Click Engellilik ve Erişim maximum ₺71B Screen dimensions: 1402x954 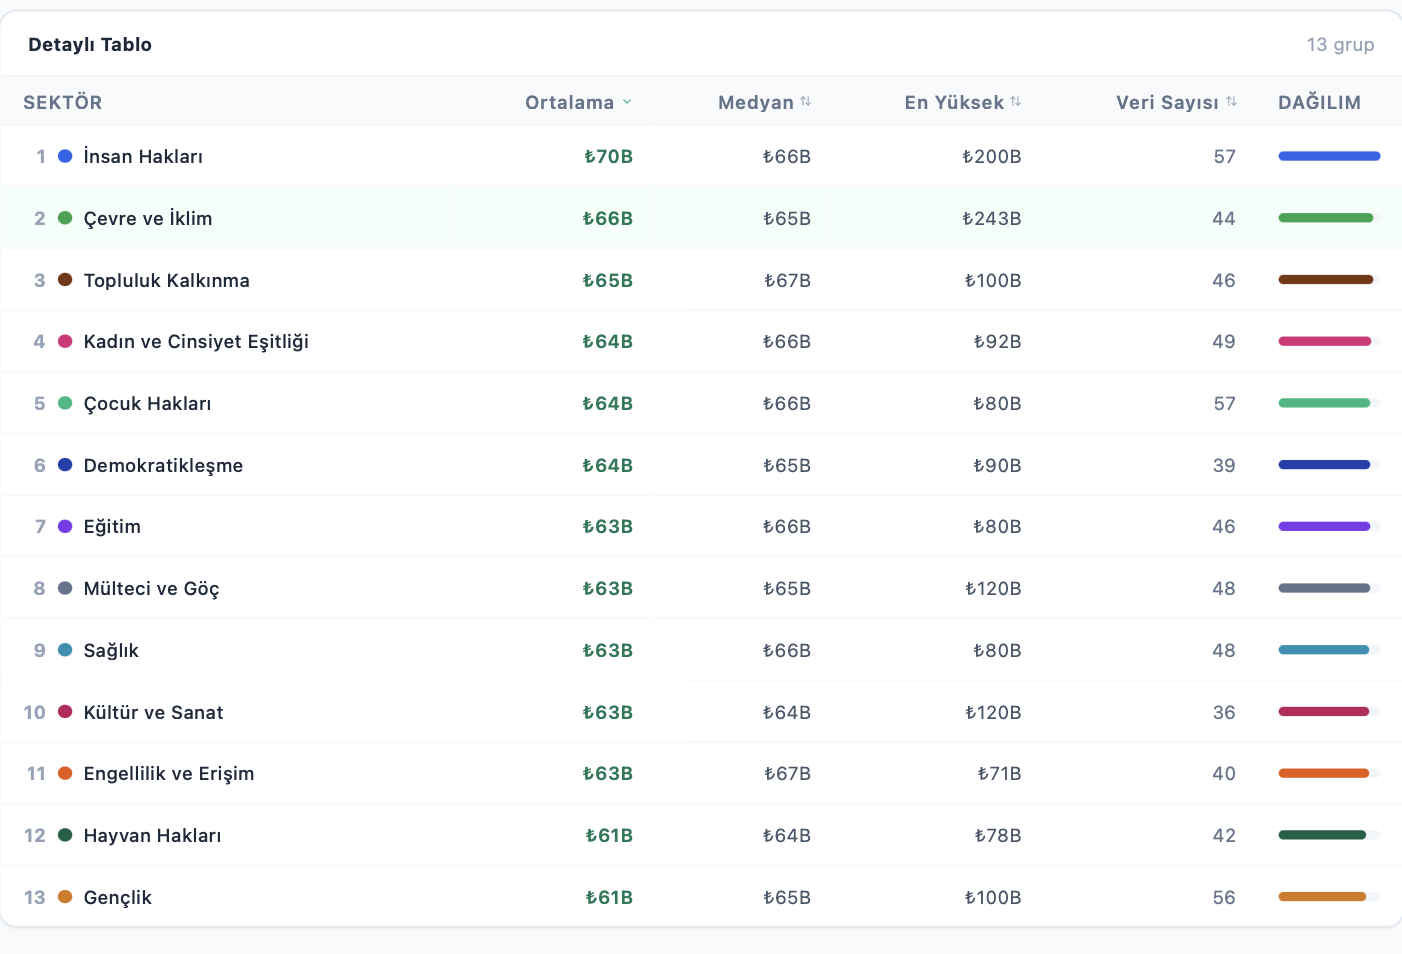pyautogui.click(x=999, y=773)
